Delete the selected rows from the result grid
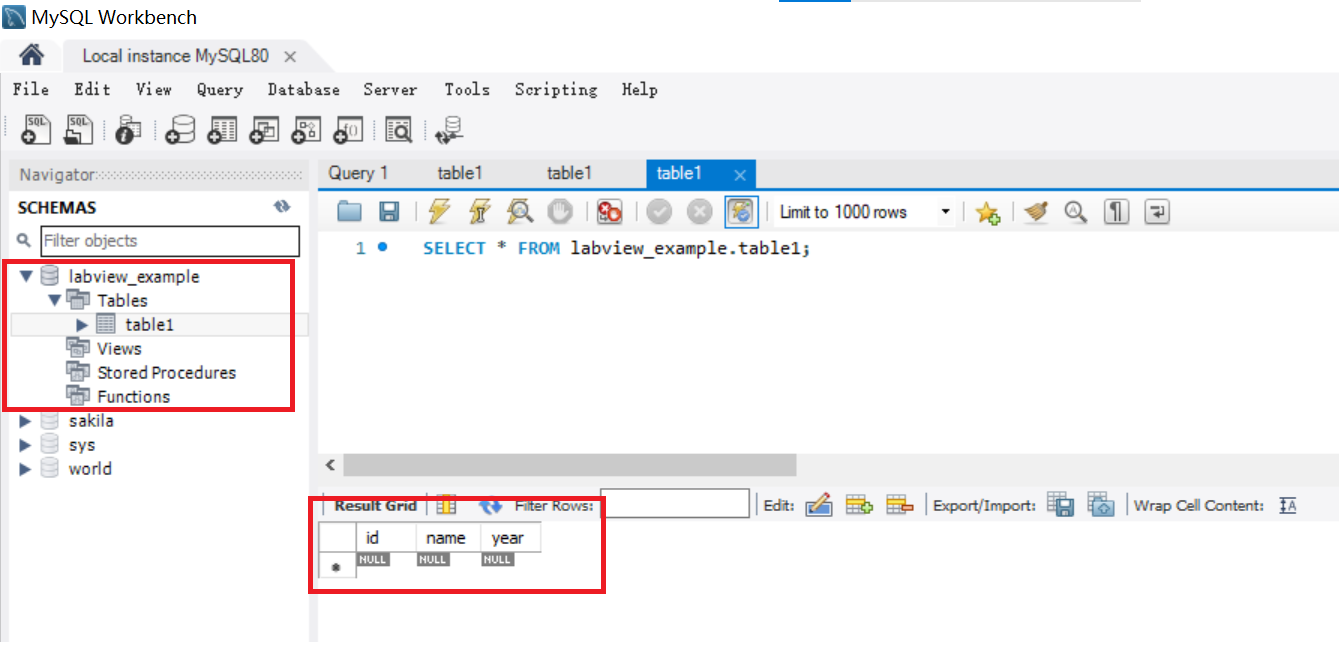The image size is (1339, 648). click(900, 505)
